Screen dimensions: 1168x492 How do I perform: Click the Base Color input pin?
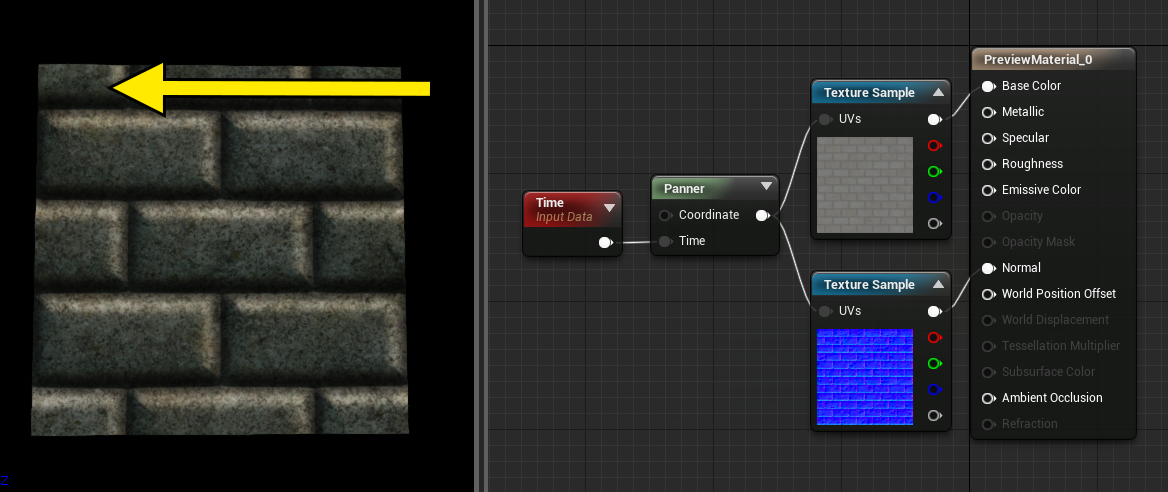(x=988, y=86)
